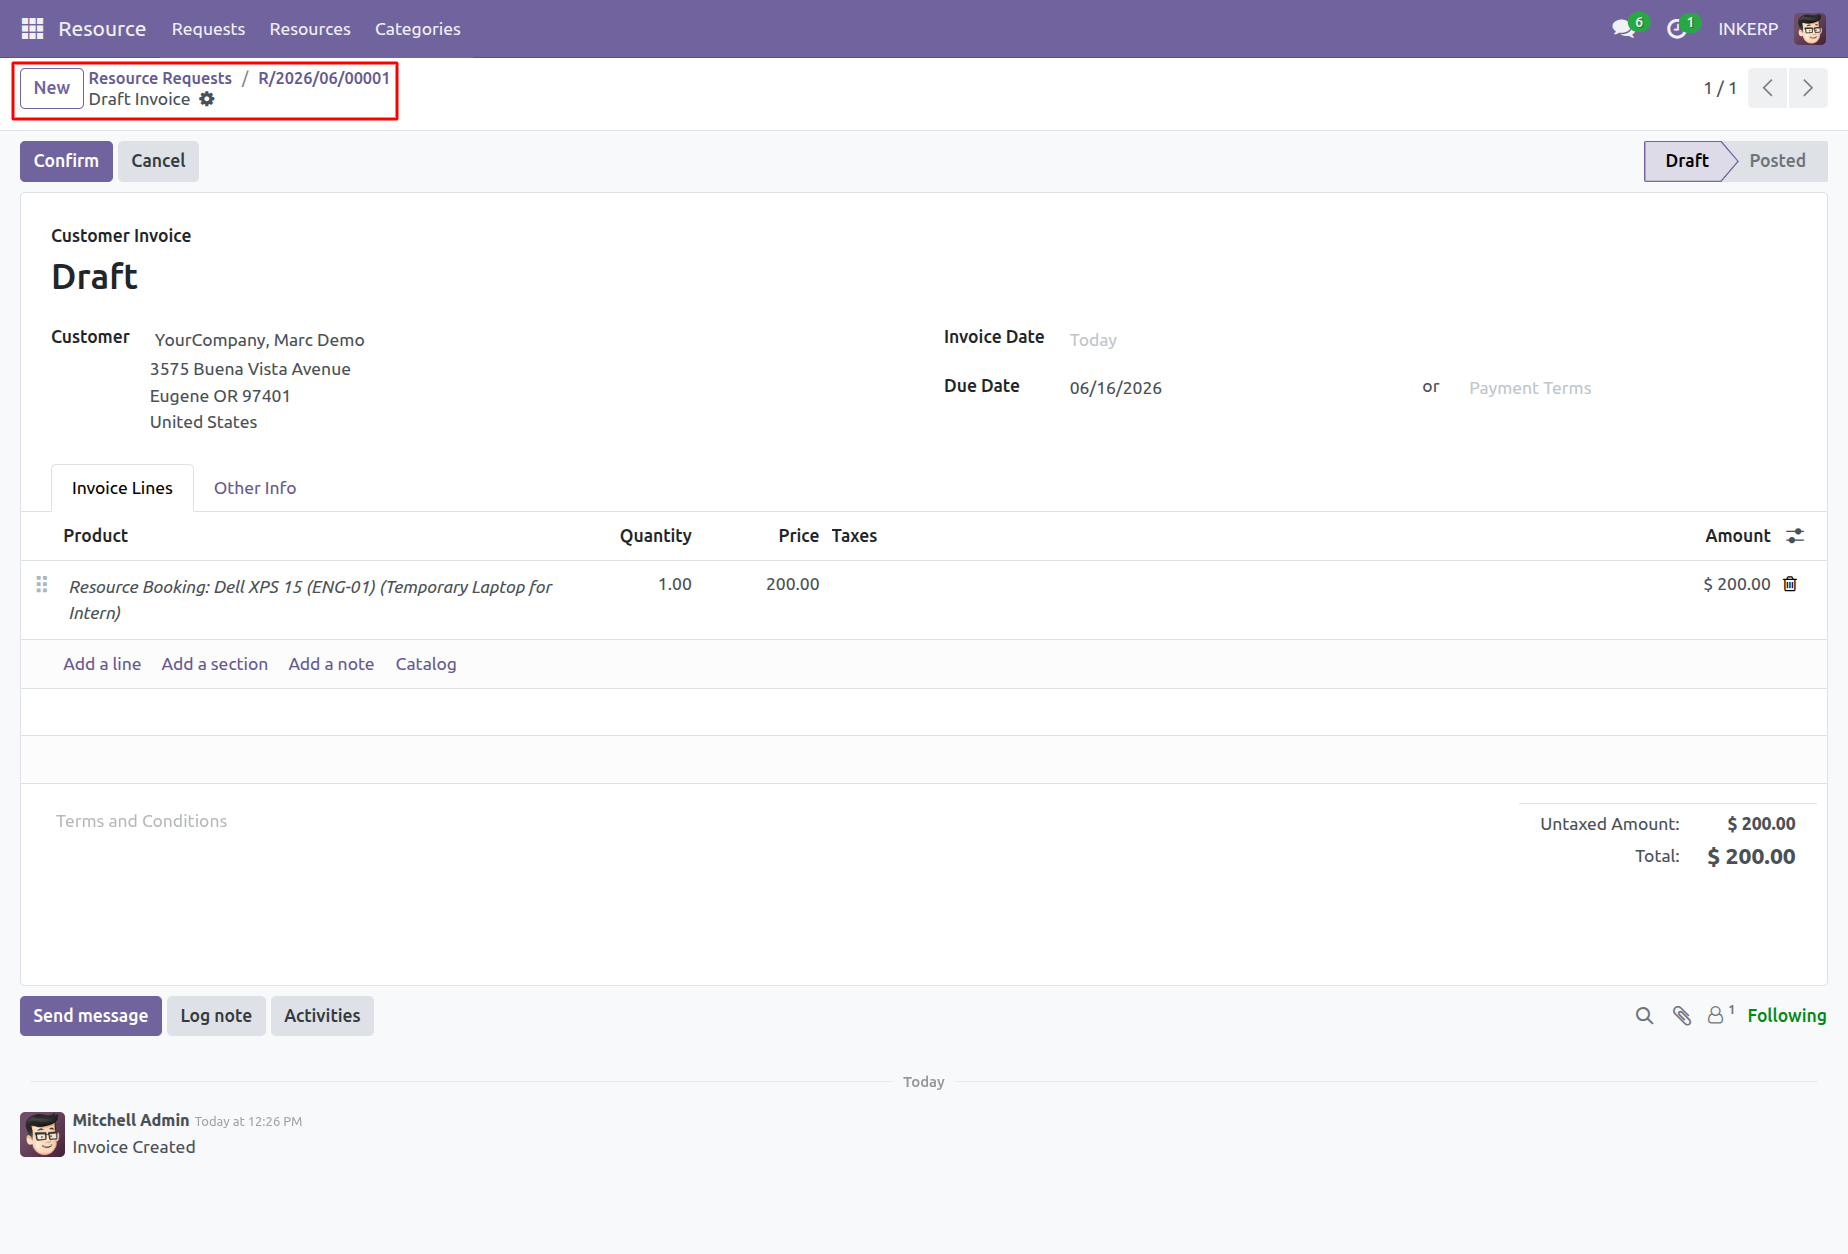Click Add a note link
Image resolution: width=1848 pixels, height=1254 pixels.
point(331,664)
